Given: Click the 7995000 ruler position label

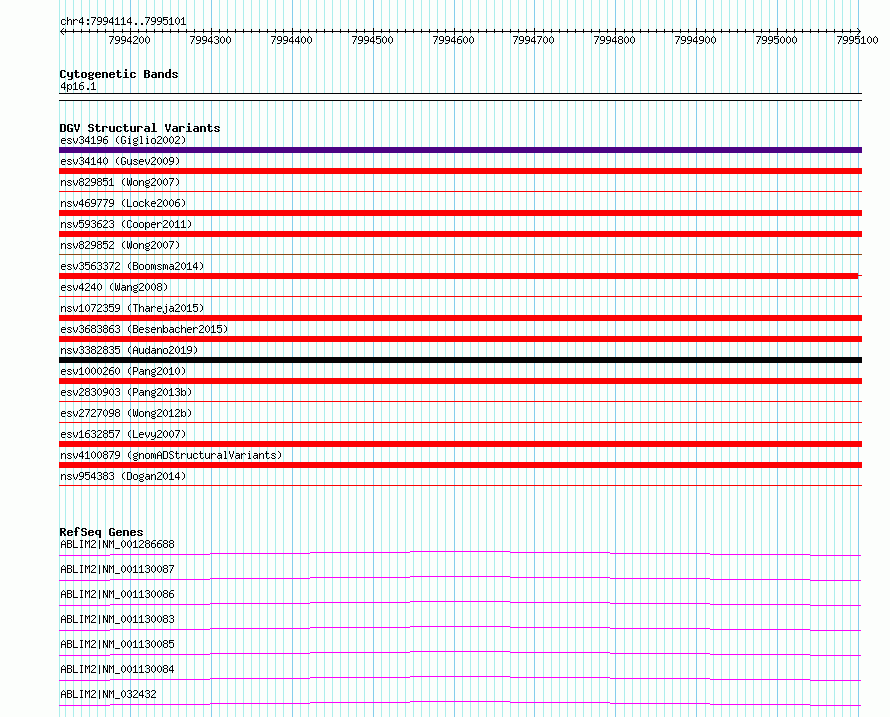Looking at the screenshot, I should tap(776, 40).
